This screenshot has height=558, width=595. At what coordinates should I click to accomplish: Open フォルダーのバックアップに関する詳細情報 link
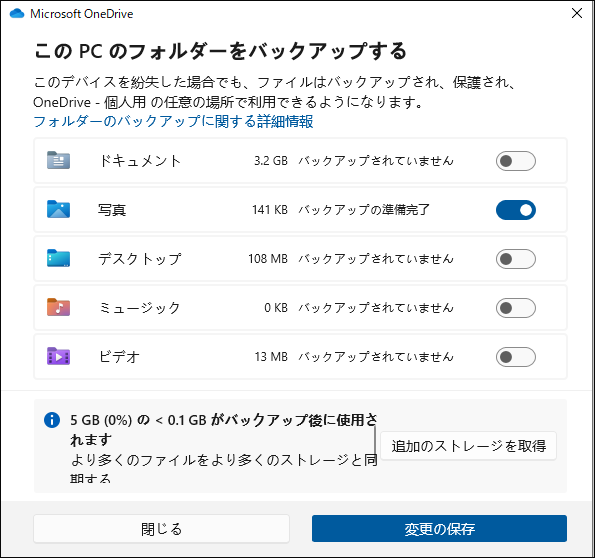(x=173, y=121)
